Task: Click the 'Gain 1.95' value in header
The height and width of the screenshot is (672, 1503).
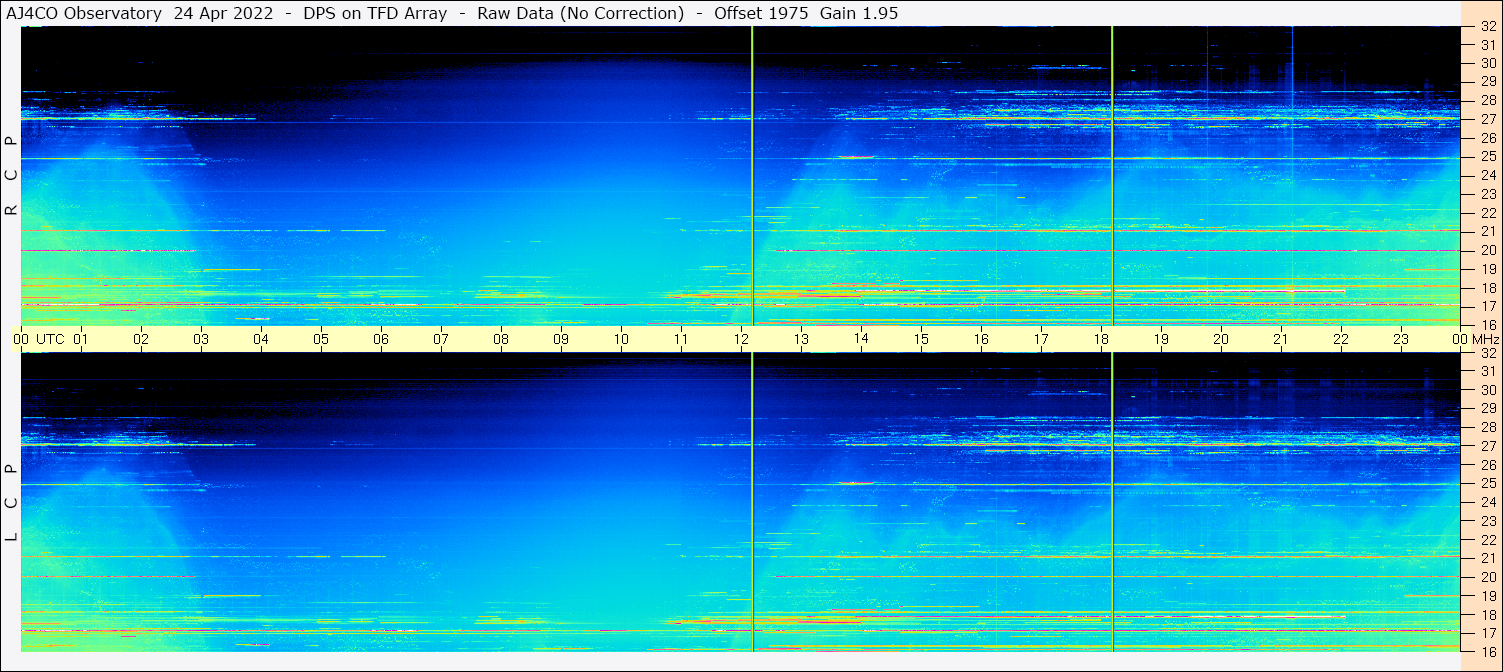Action: tap(858, 13)
